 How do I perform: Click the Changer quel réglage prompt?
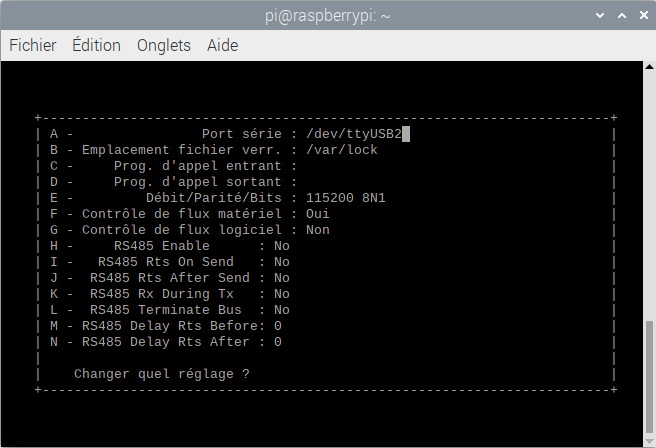[162, 374]
